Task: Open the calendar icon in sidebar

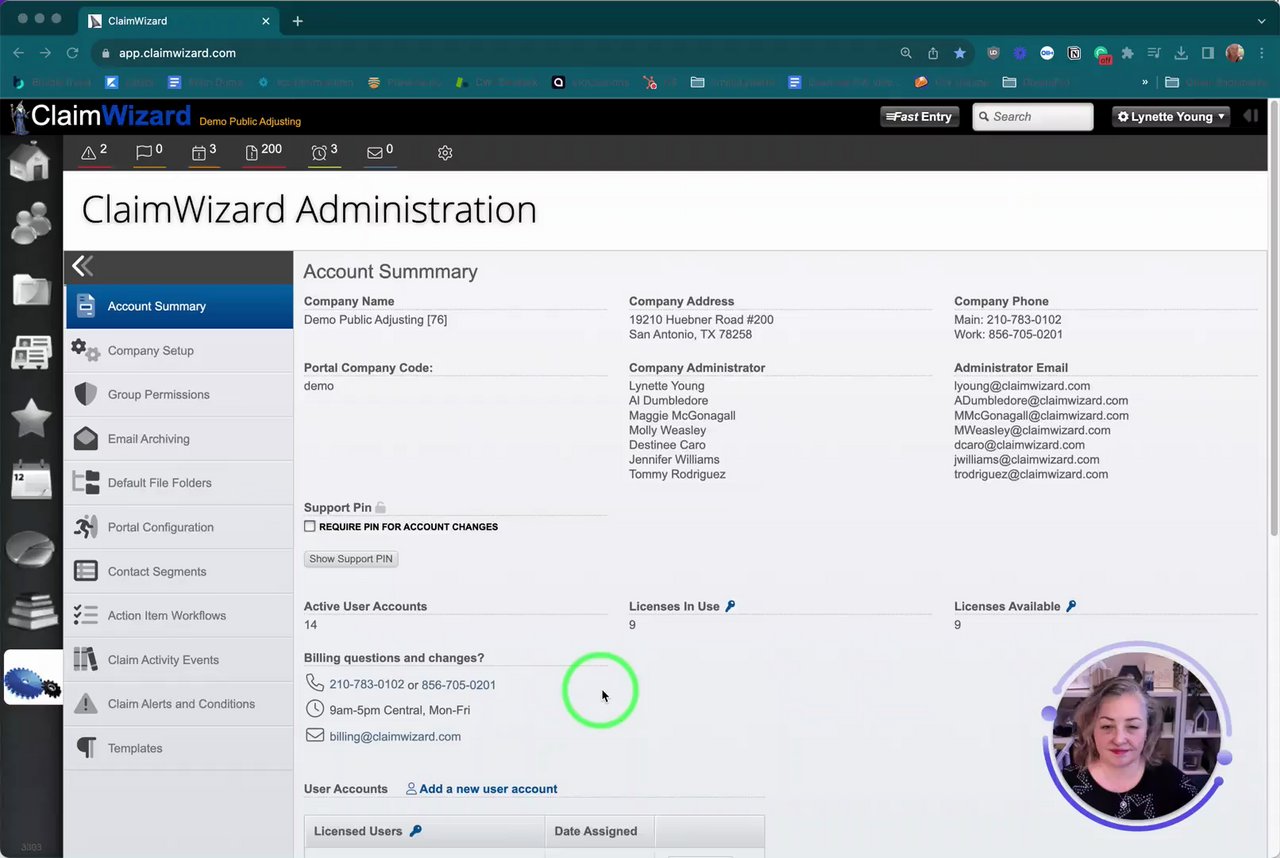Action: coord(31,481)
